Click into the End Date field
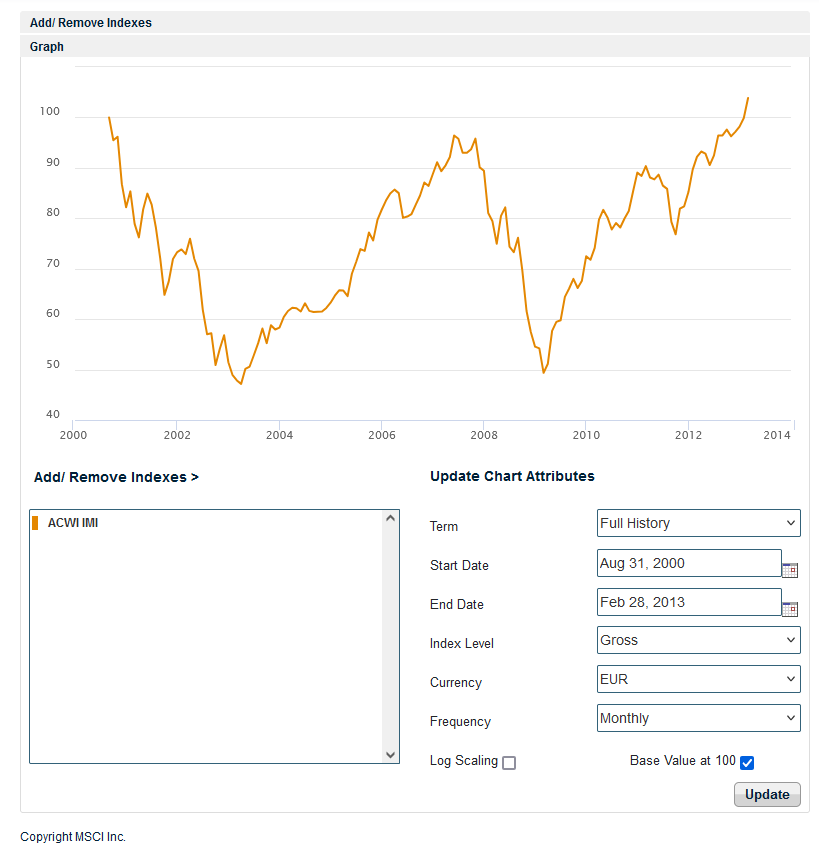Viewport: 819px width, 852px height. (688, 602)
